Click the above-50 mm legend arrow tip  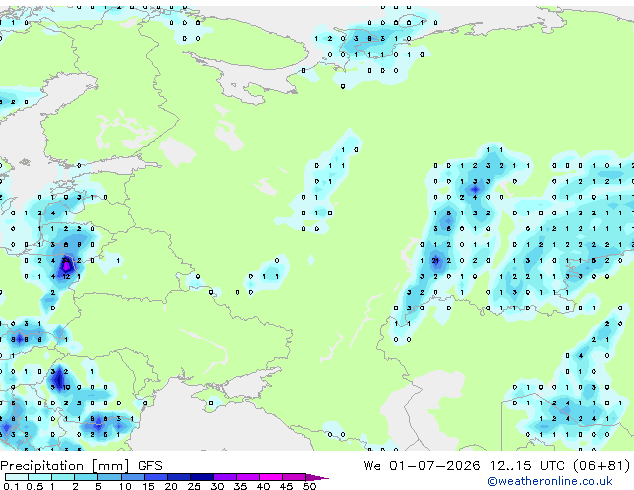click(x=317, y=477)
